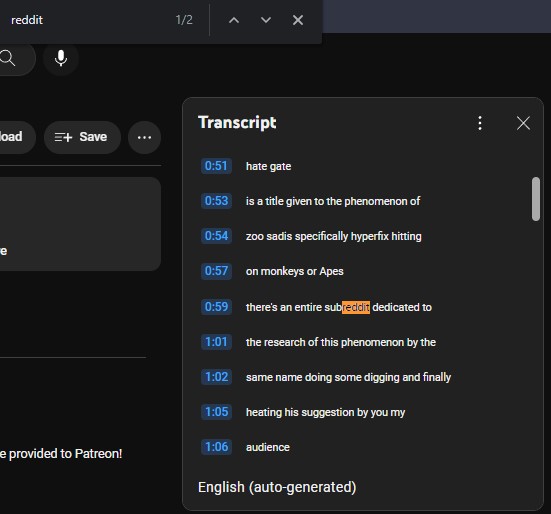Image resolution: width=551 pixels, height=514 pixels.
Task: Open English (auto-generated) language selector
Action: (x=277, y=487)
